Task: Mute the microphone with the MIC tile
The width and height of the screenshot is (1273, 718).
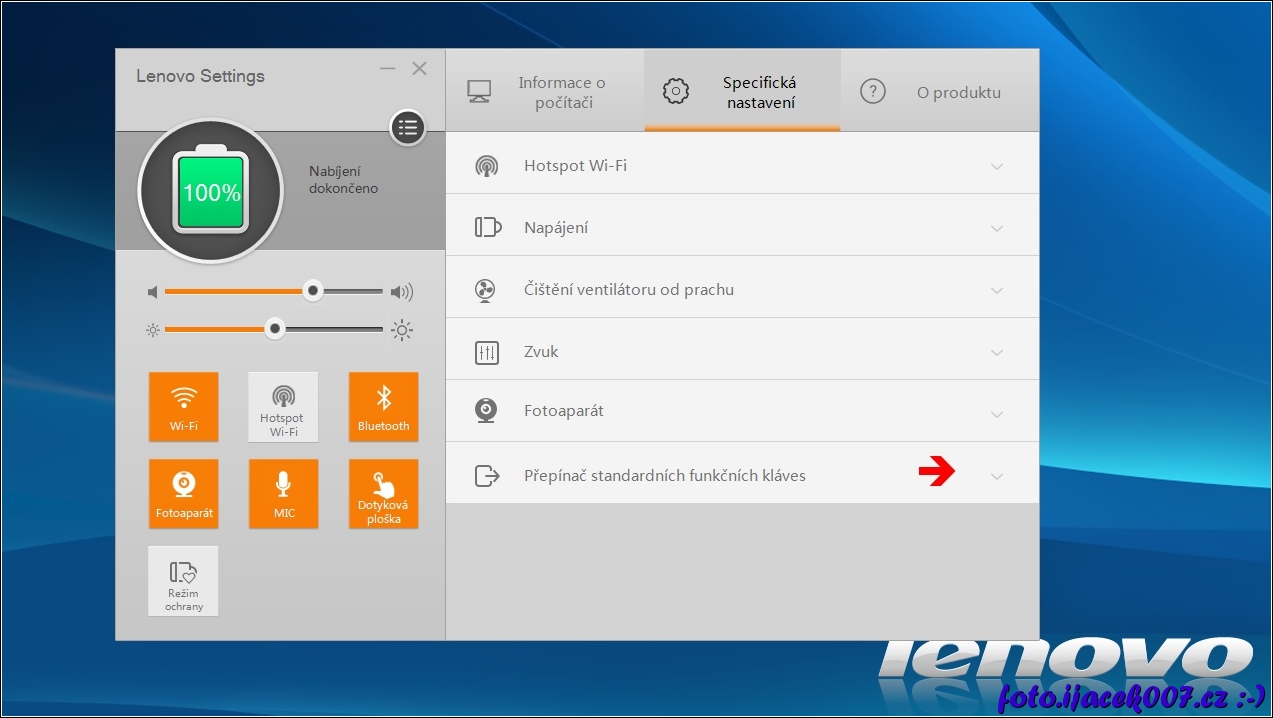Action: pyautogui.click(x=283, y=494)
